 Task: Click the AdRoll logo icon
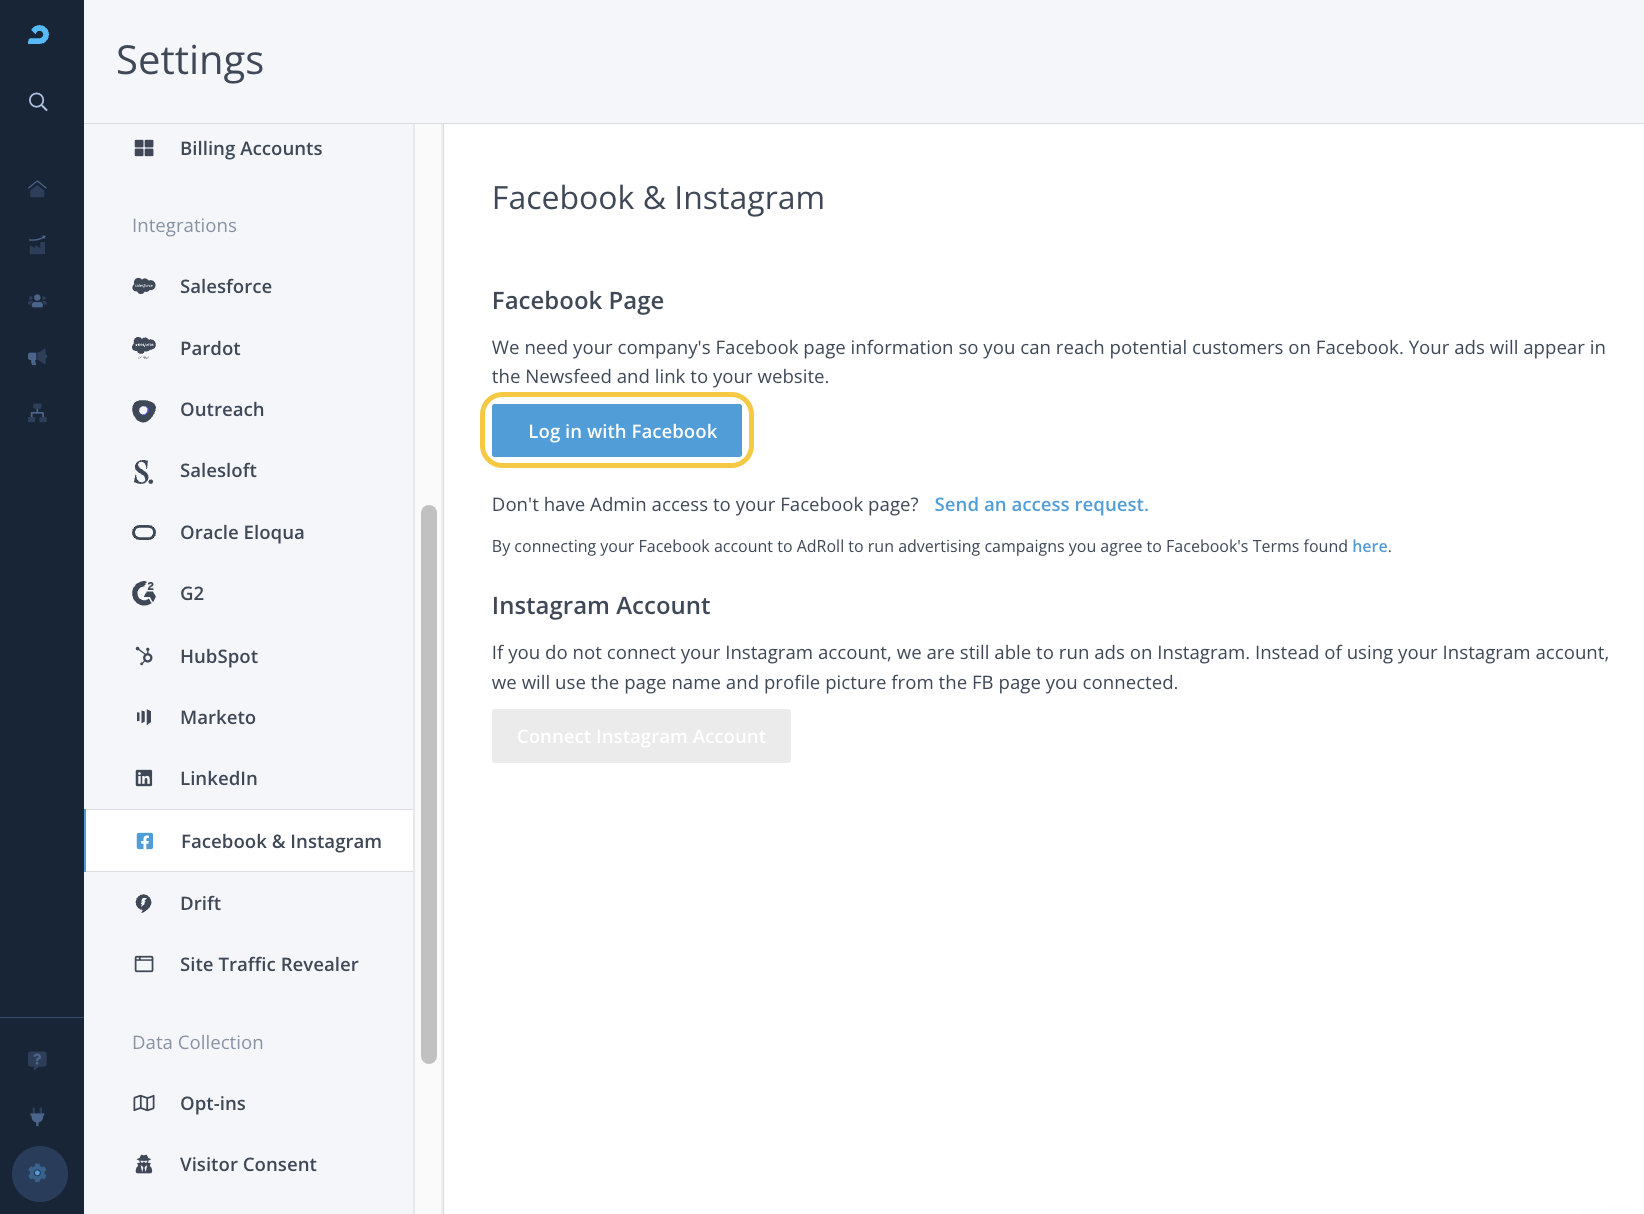38,35
